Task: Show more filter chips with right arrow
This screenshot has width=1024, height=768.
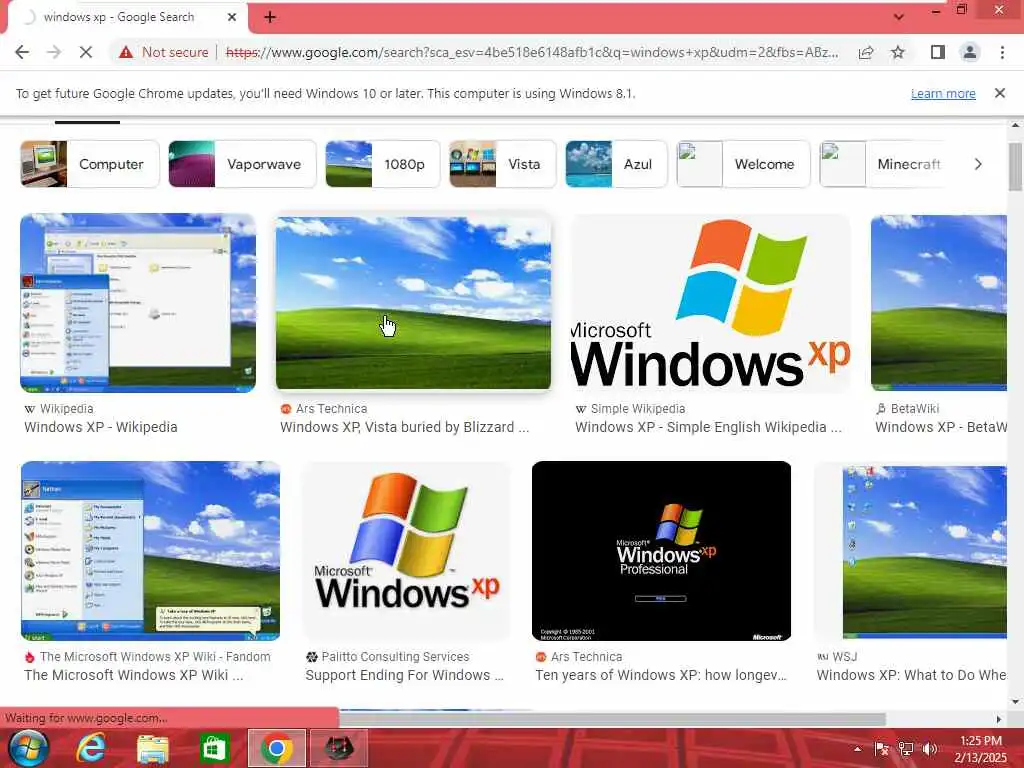Action: (978, 164)
